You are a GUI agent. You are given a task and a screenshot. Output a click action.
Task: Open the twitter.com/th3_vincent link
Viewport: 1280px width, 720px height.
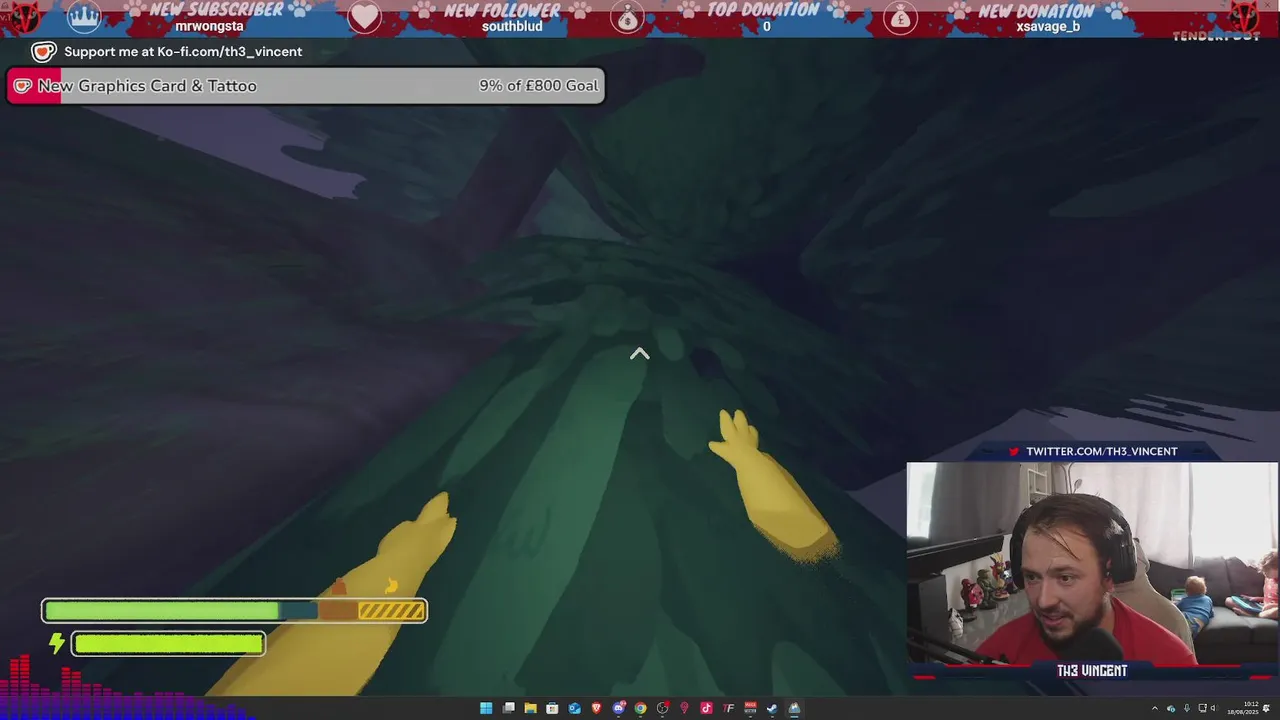(1102, 451)
